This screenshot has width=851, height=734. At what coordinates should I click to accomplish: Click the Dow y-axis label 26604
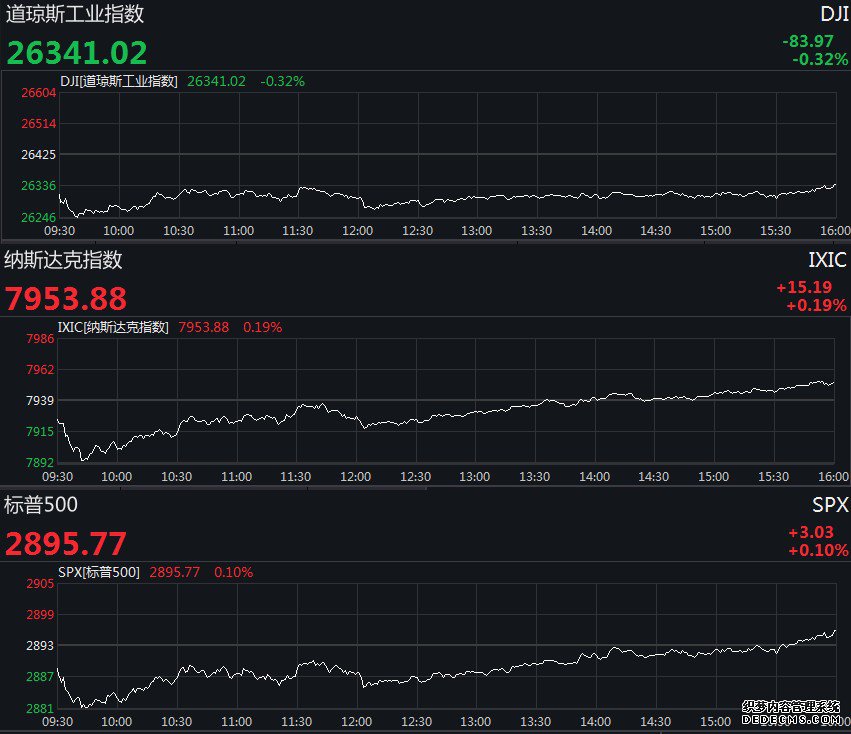(x=39, y=93)
